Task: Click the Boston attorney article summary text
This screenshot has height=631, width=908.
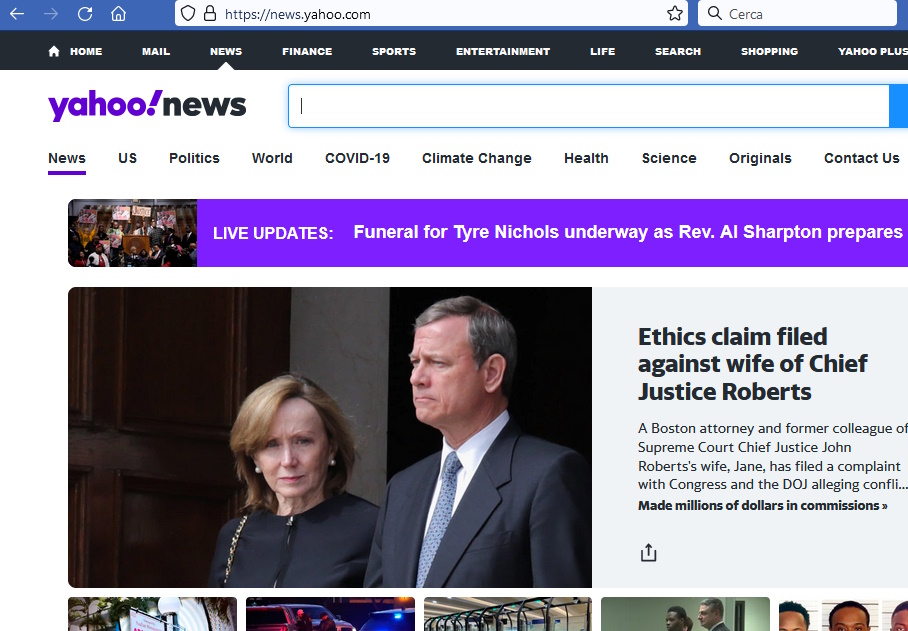Action: (772, 456)
